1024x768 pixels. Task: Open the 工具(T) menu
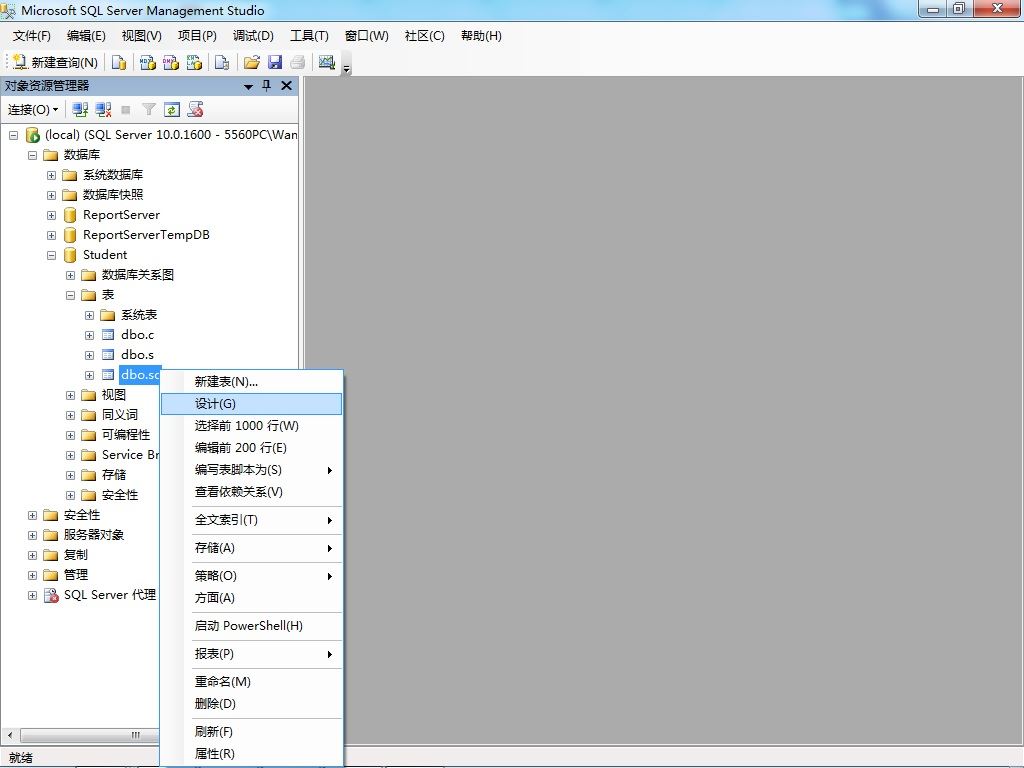tap(309, 36)
